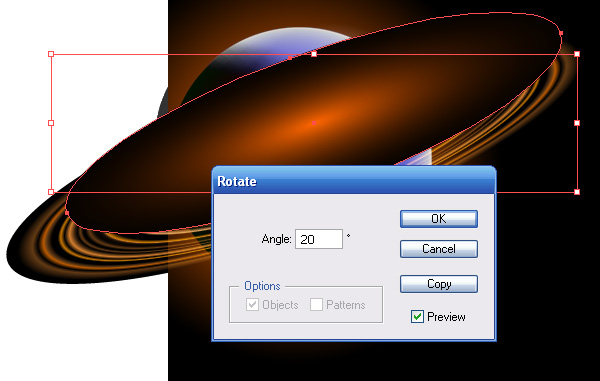Select the middle-left bounding box handle
Screen dimensions: 600x381
pos(51,123)
